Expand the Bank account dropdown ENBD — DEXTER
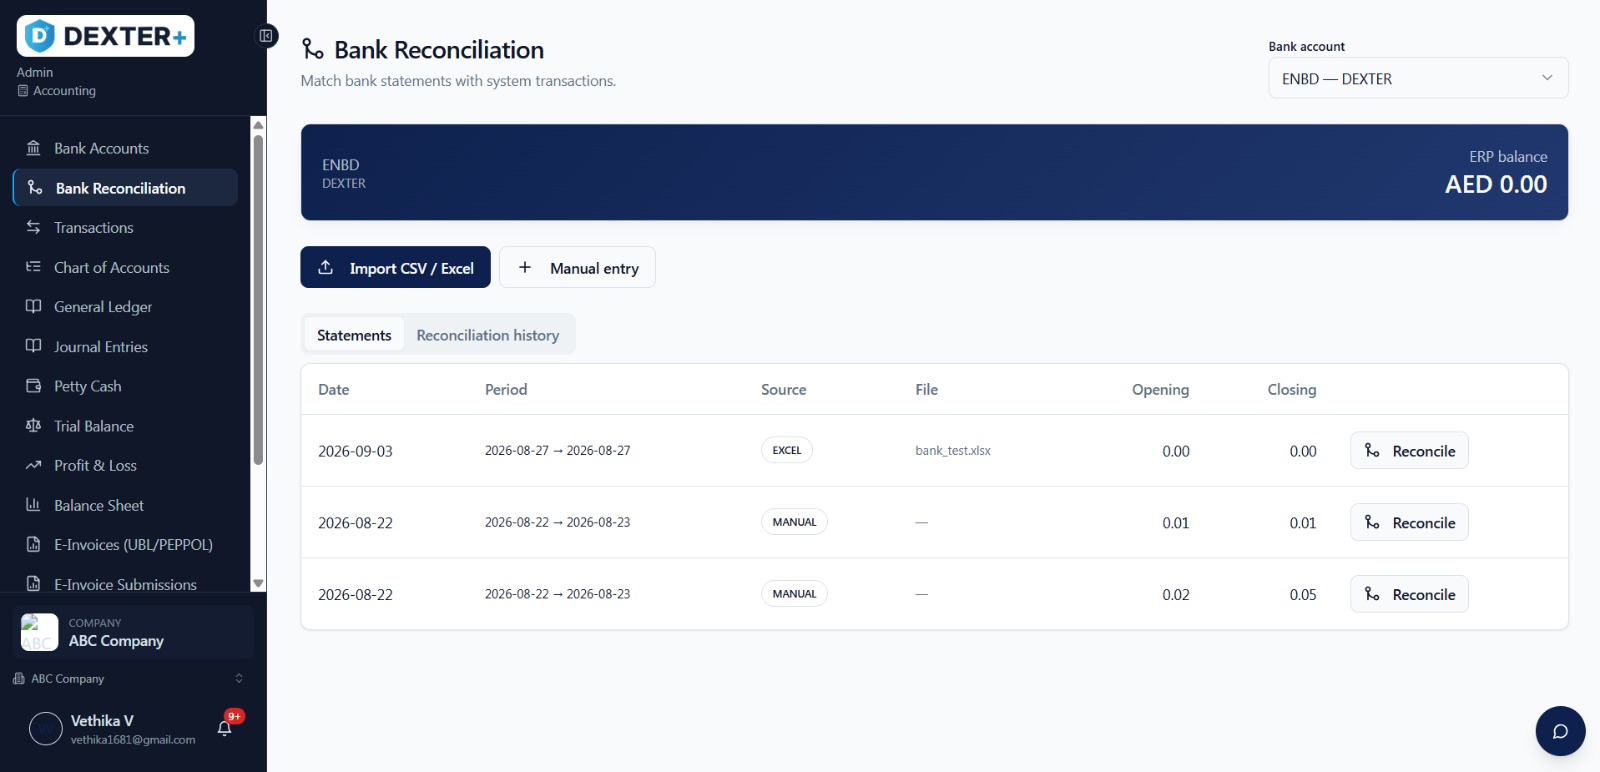Image resolution: width=1600 pixels, height=772 pixels. pyautogui.click(x=1418, y=78)
